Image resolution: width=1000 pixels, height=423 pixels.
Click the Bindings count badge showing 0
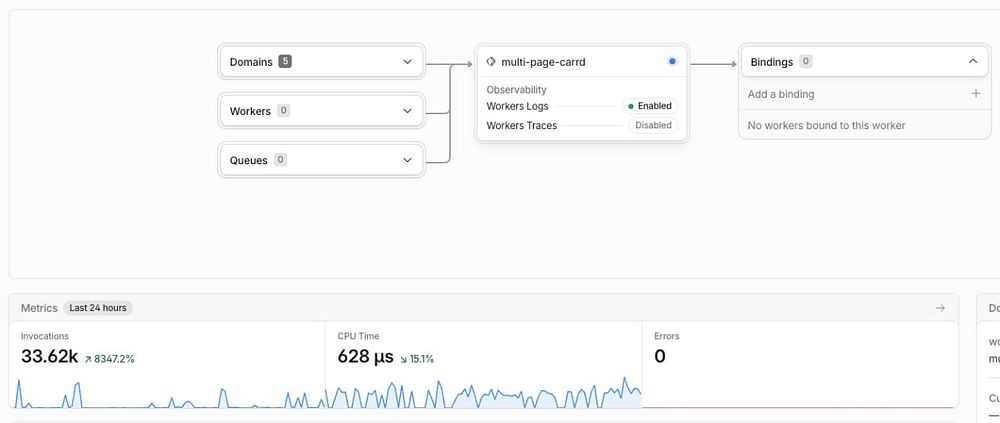pyautogui.click(x=805, y=62)
